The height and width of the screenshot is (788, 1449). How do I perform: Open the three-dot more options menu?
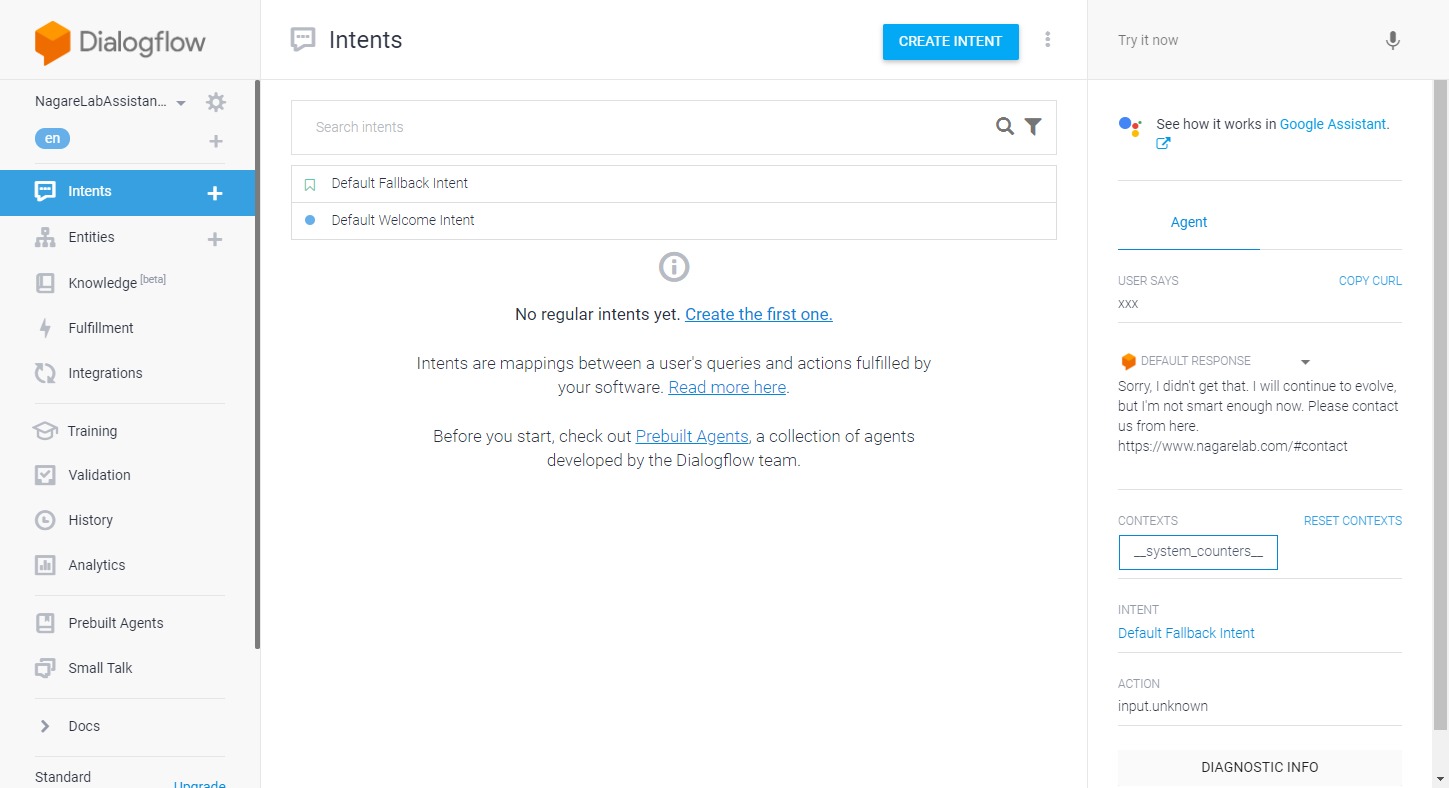(1048, 39)
